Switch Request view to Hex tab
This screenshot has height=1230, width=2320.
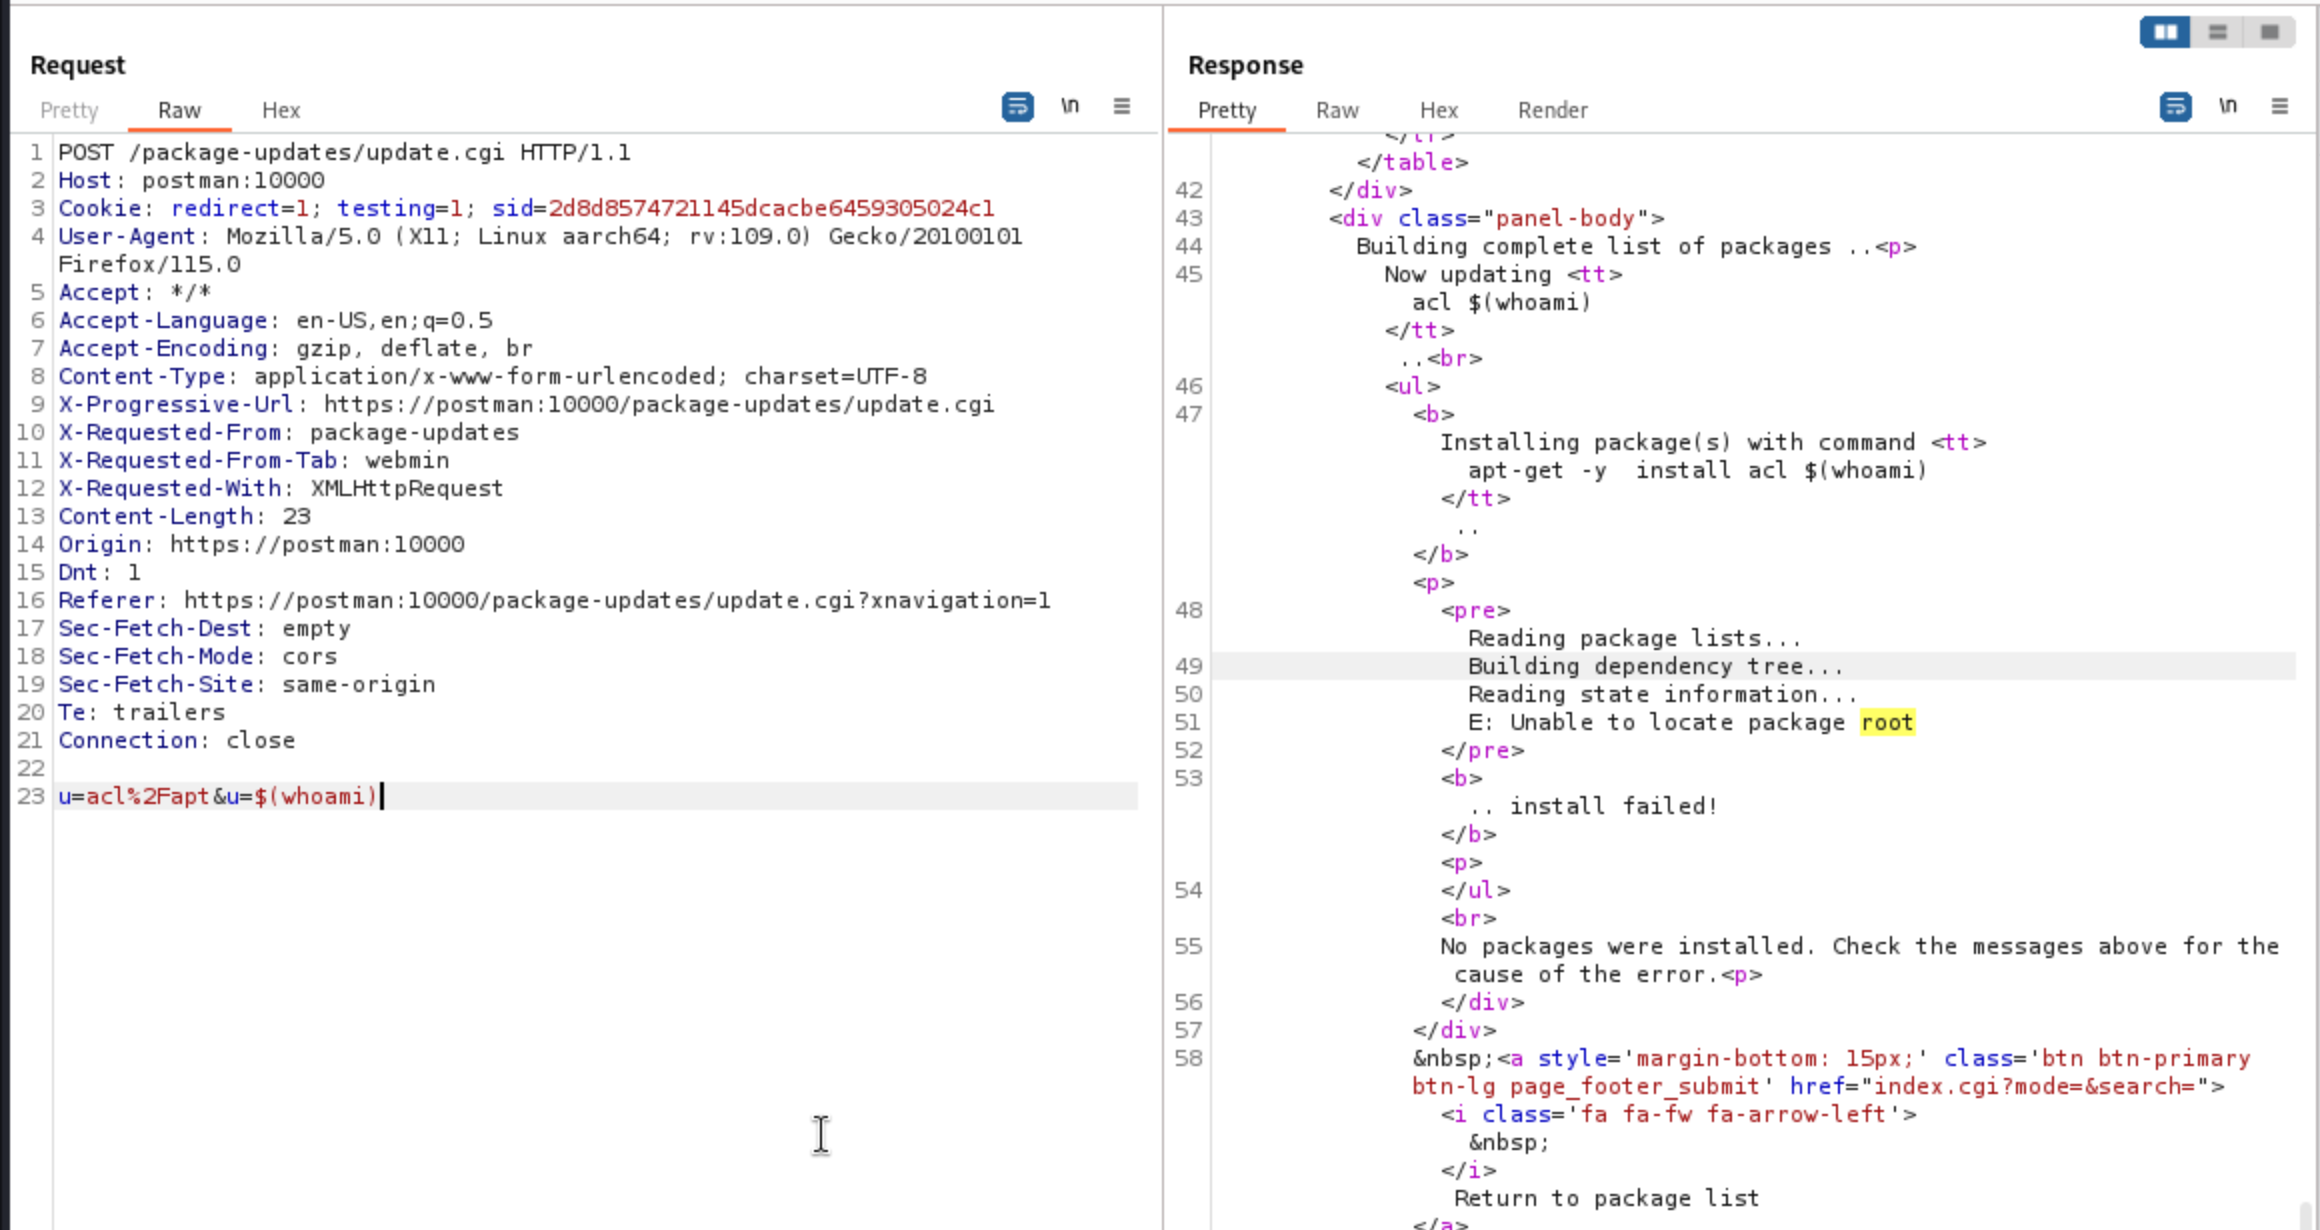point(281,110)
